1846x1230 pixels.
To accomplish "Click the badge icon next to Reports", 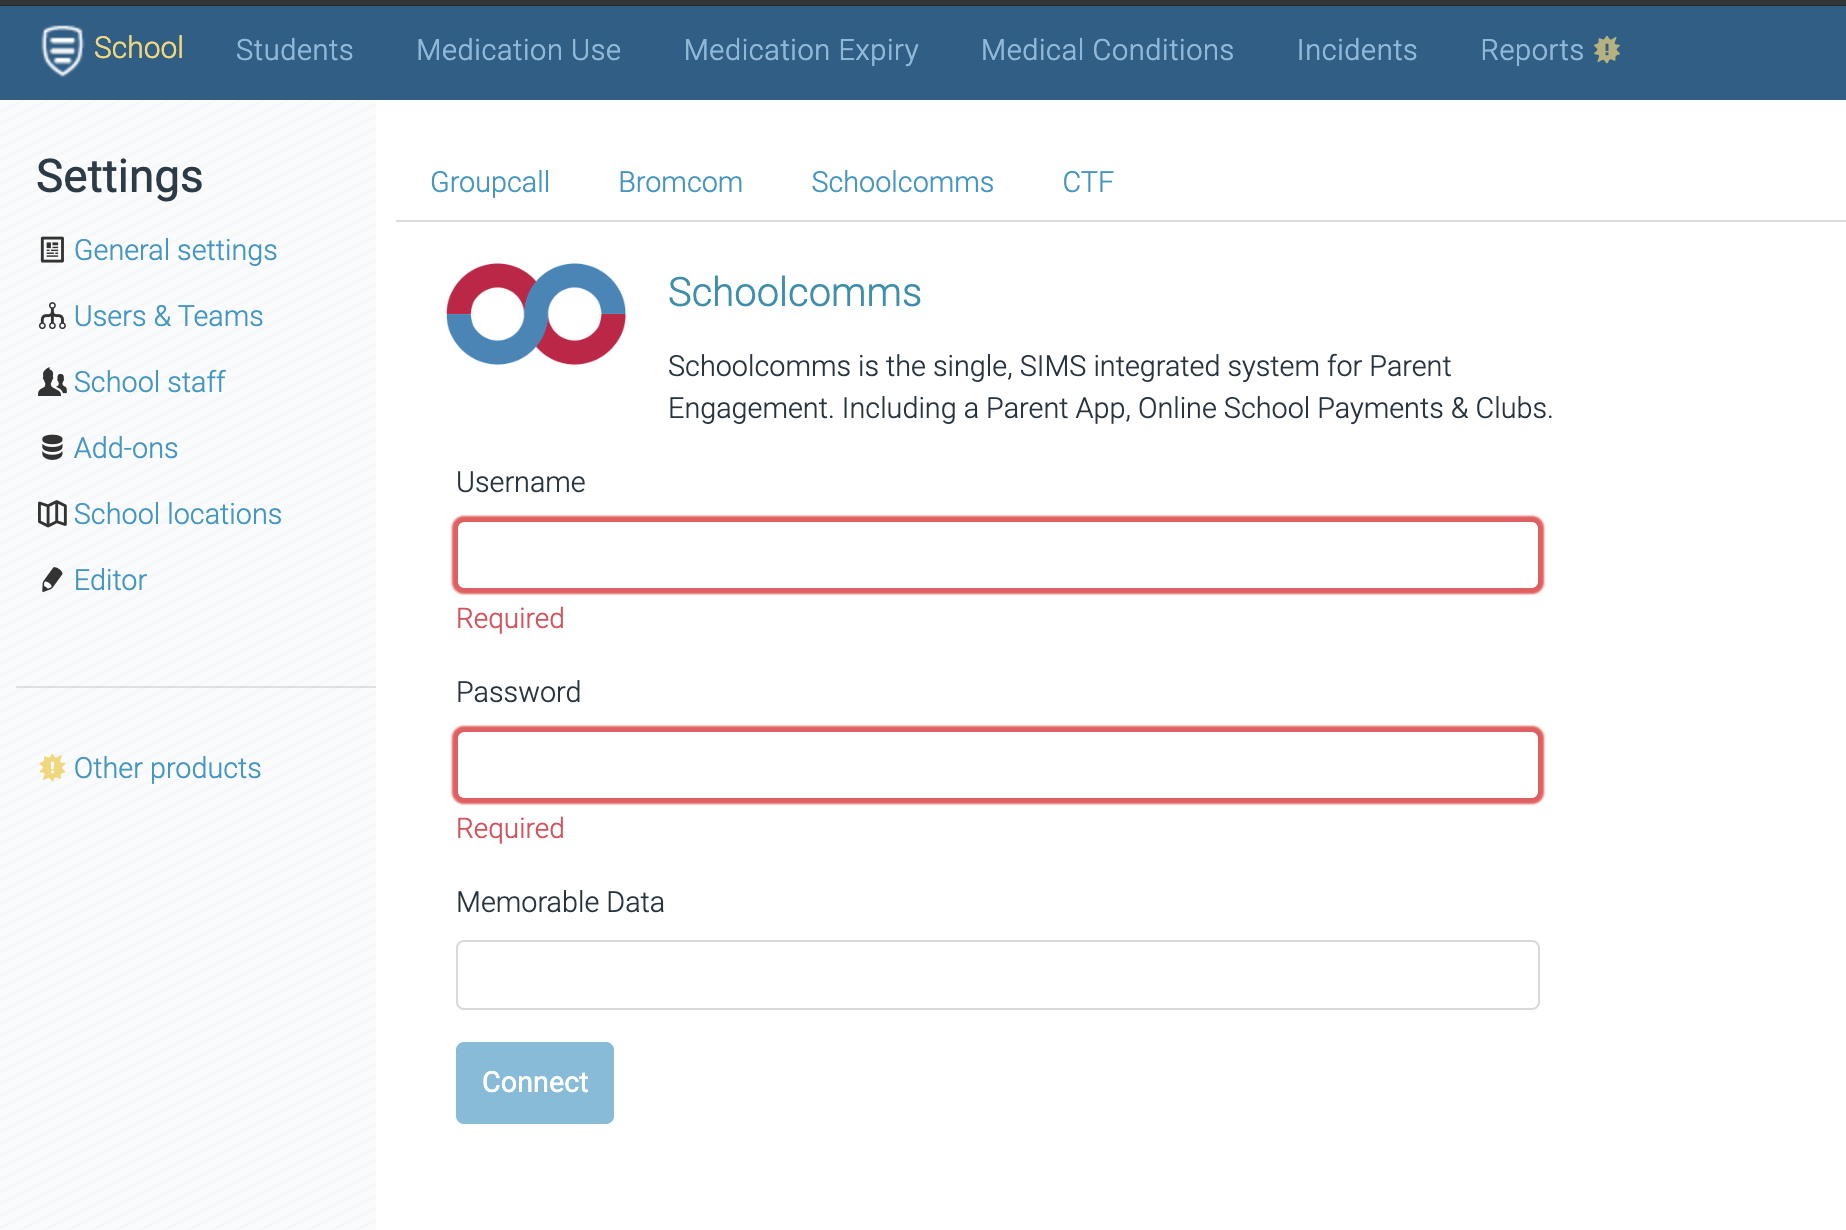I will 1607,49.
